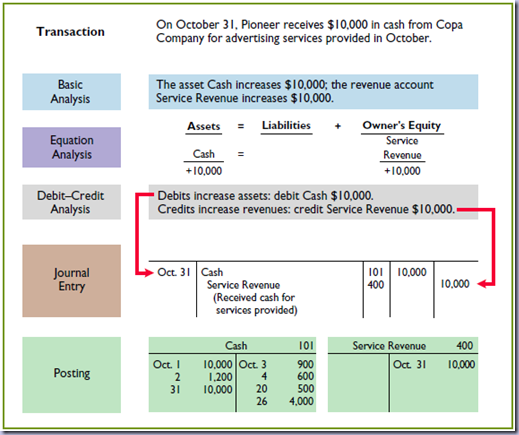Click the blue "Basic Analysis" label box
The height and width of the screenshot is (435, 519).
[71, 92]
